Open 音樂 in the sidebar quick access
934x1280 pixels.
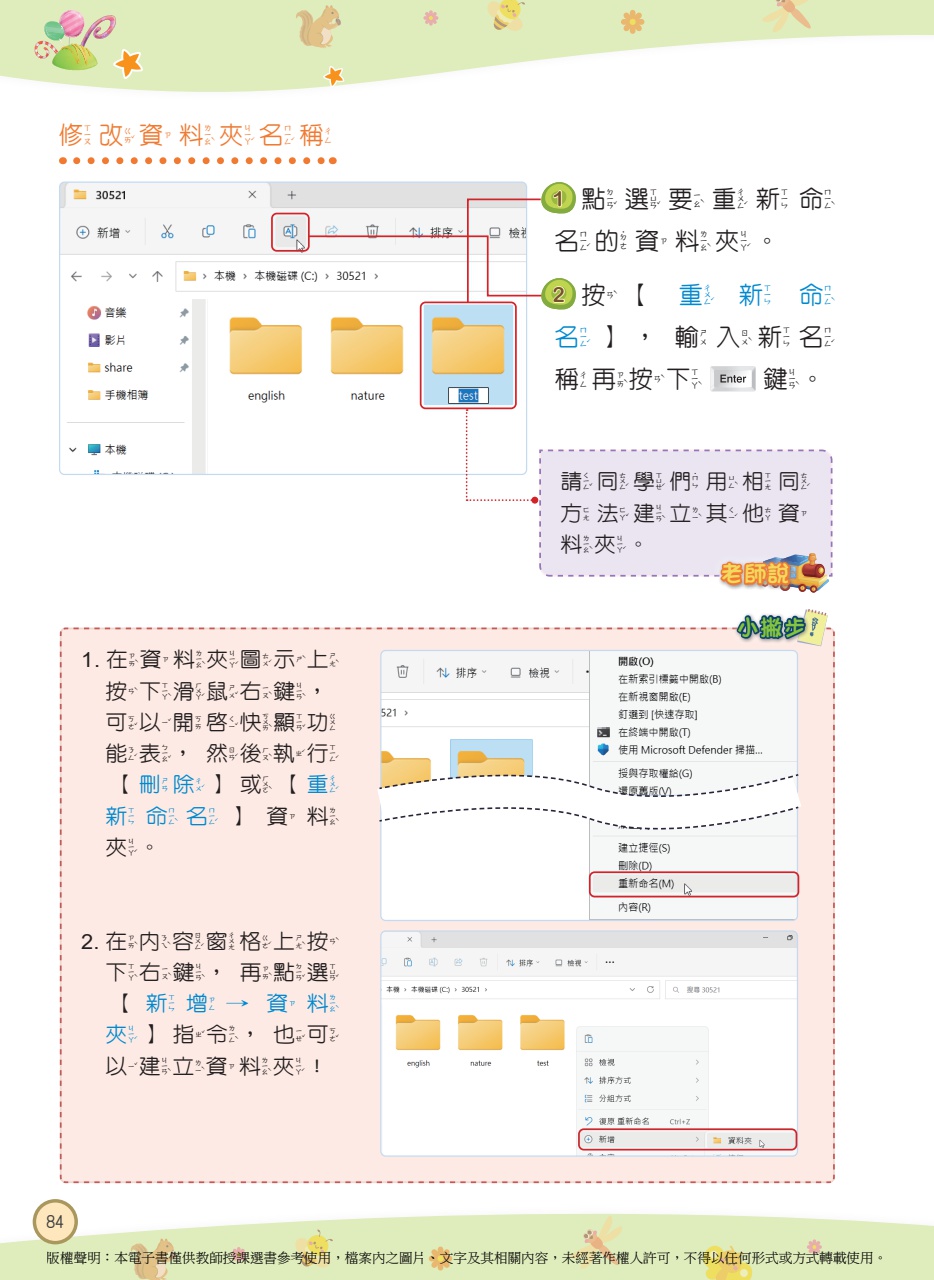(114, 313)
